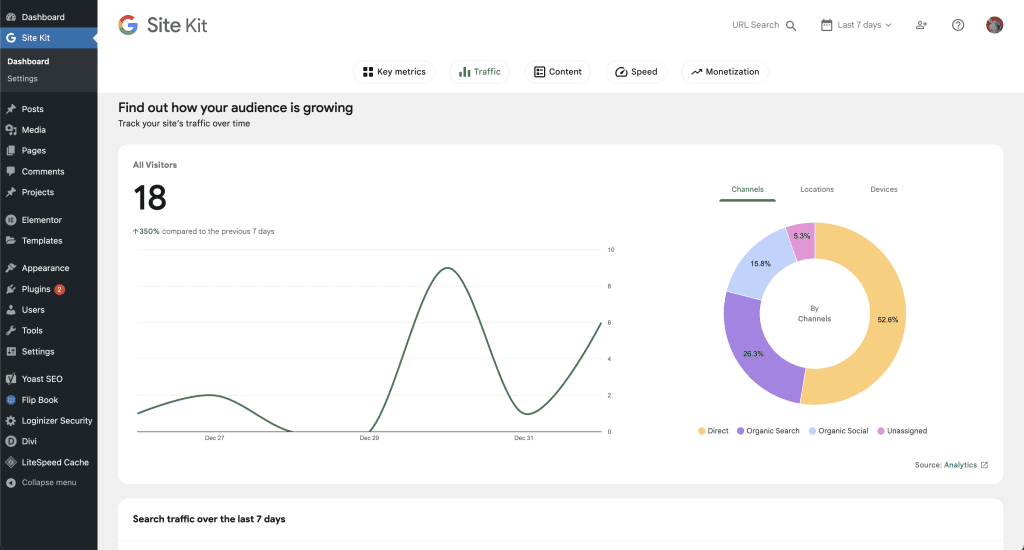1024x550 pixels.
Task: Click the Appearance brush icon
Action: tap(11, 268)
